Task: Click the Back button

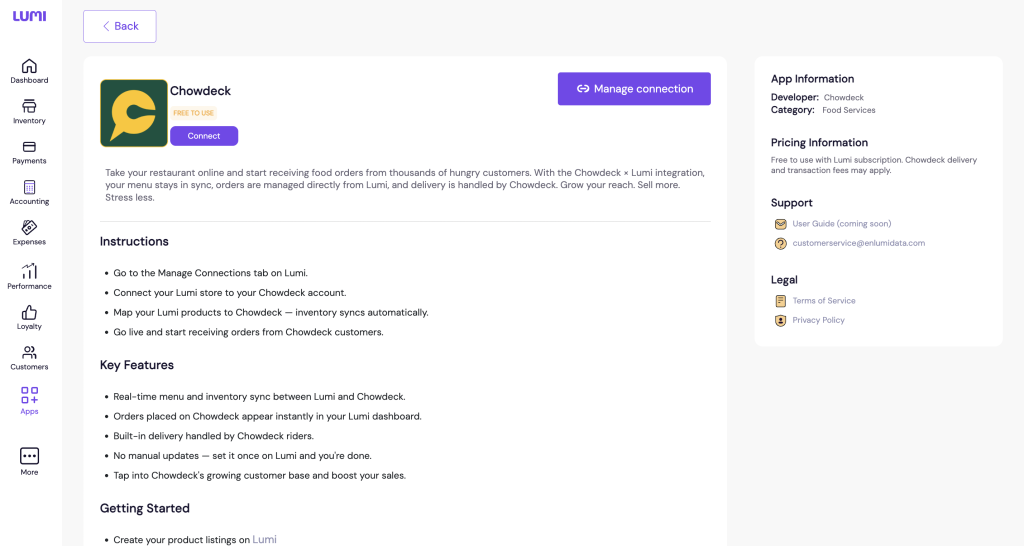Action: [120, 26]
